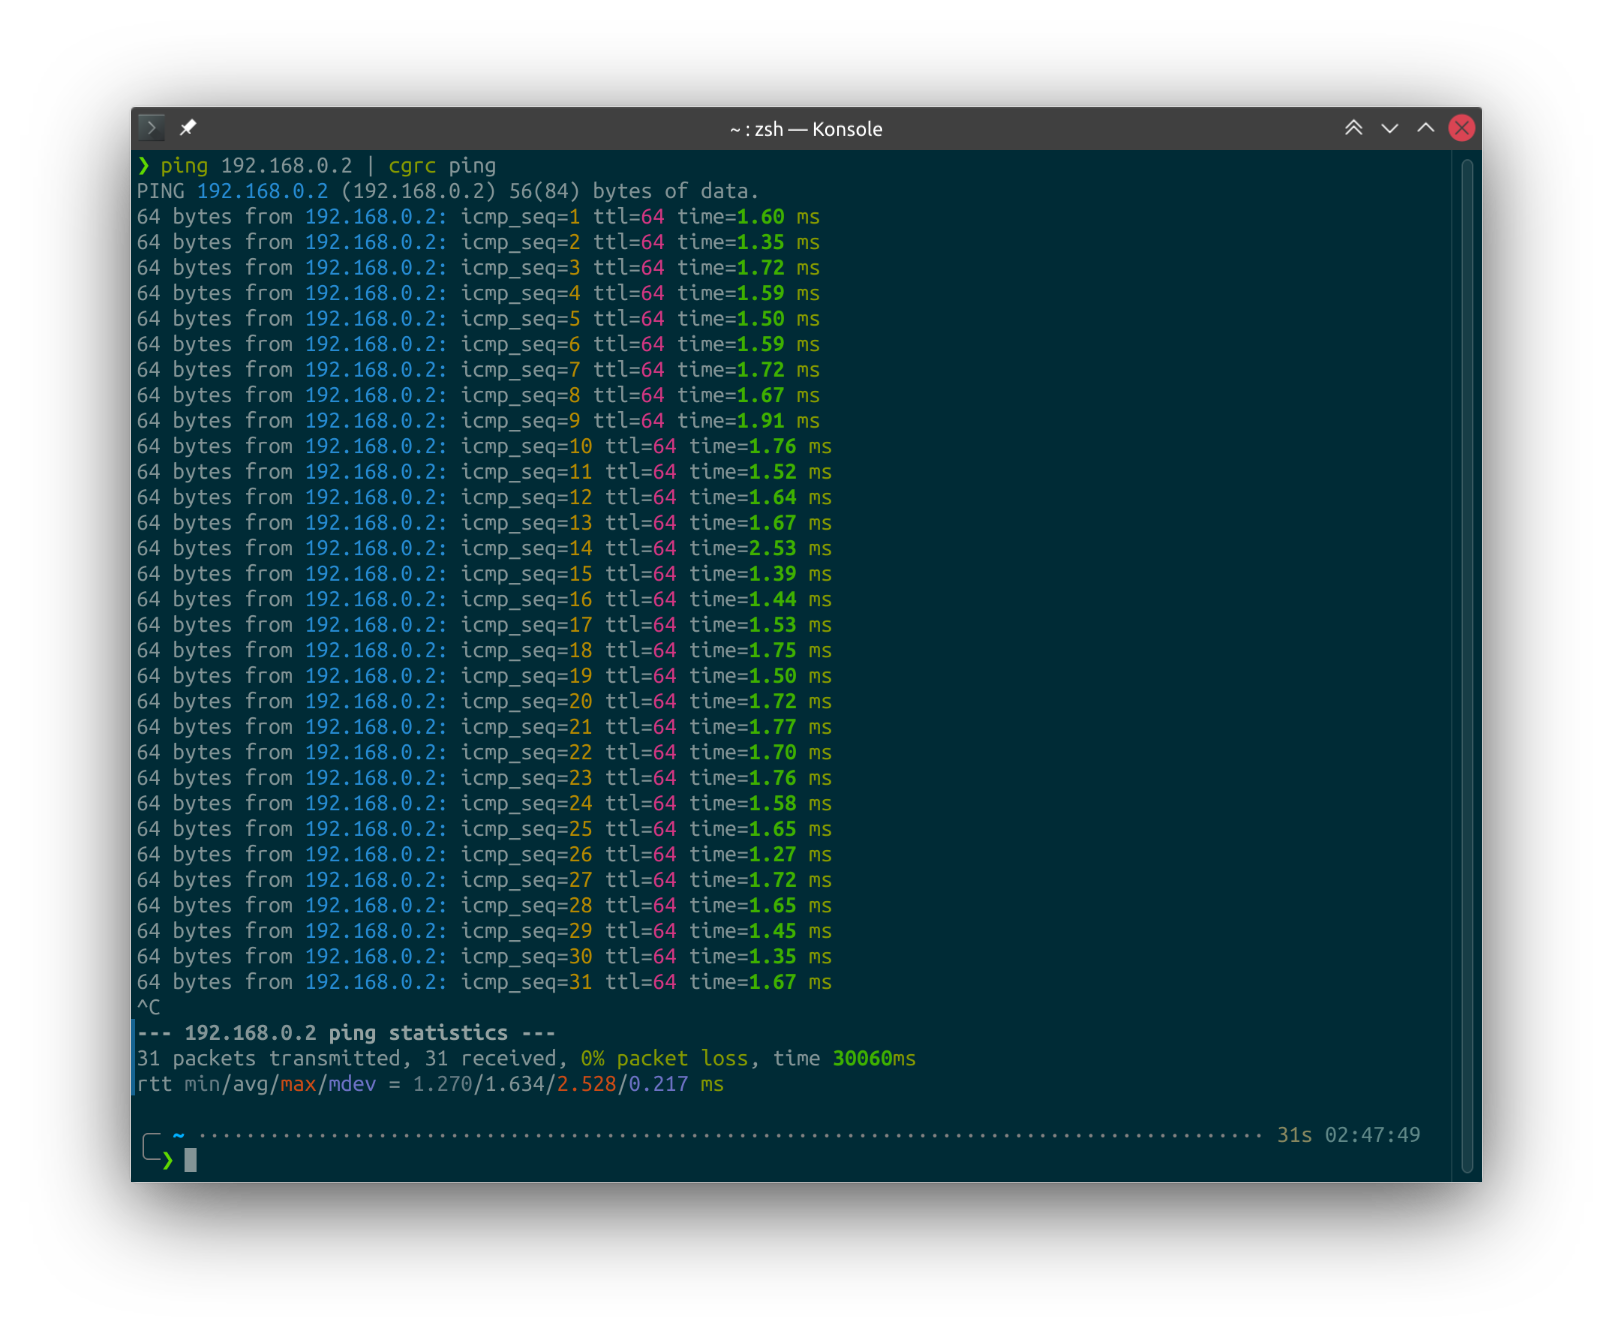
Task: Click the icmp_seq=20 reply line
Action: pos(484,701)
